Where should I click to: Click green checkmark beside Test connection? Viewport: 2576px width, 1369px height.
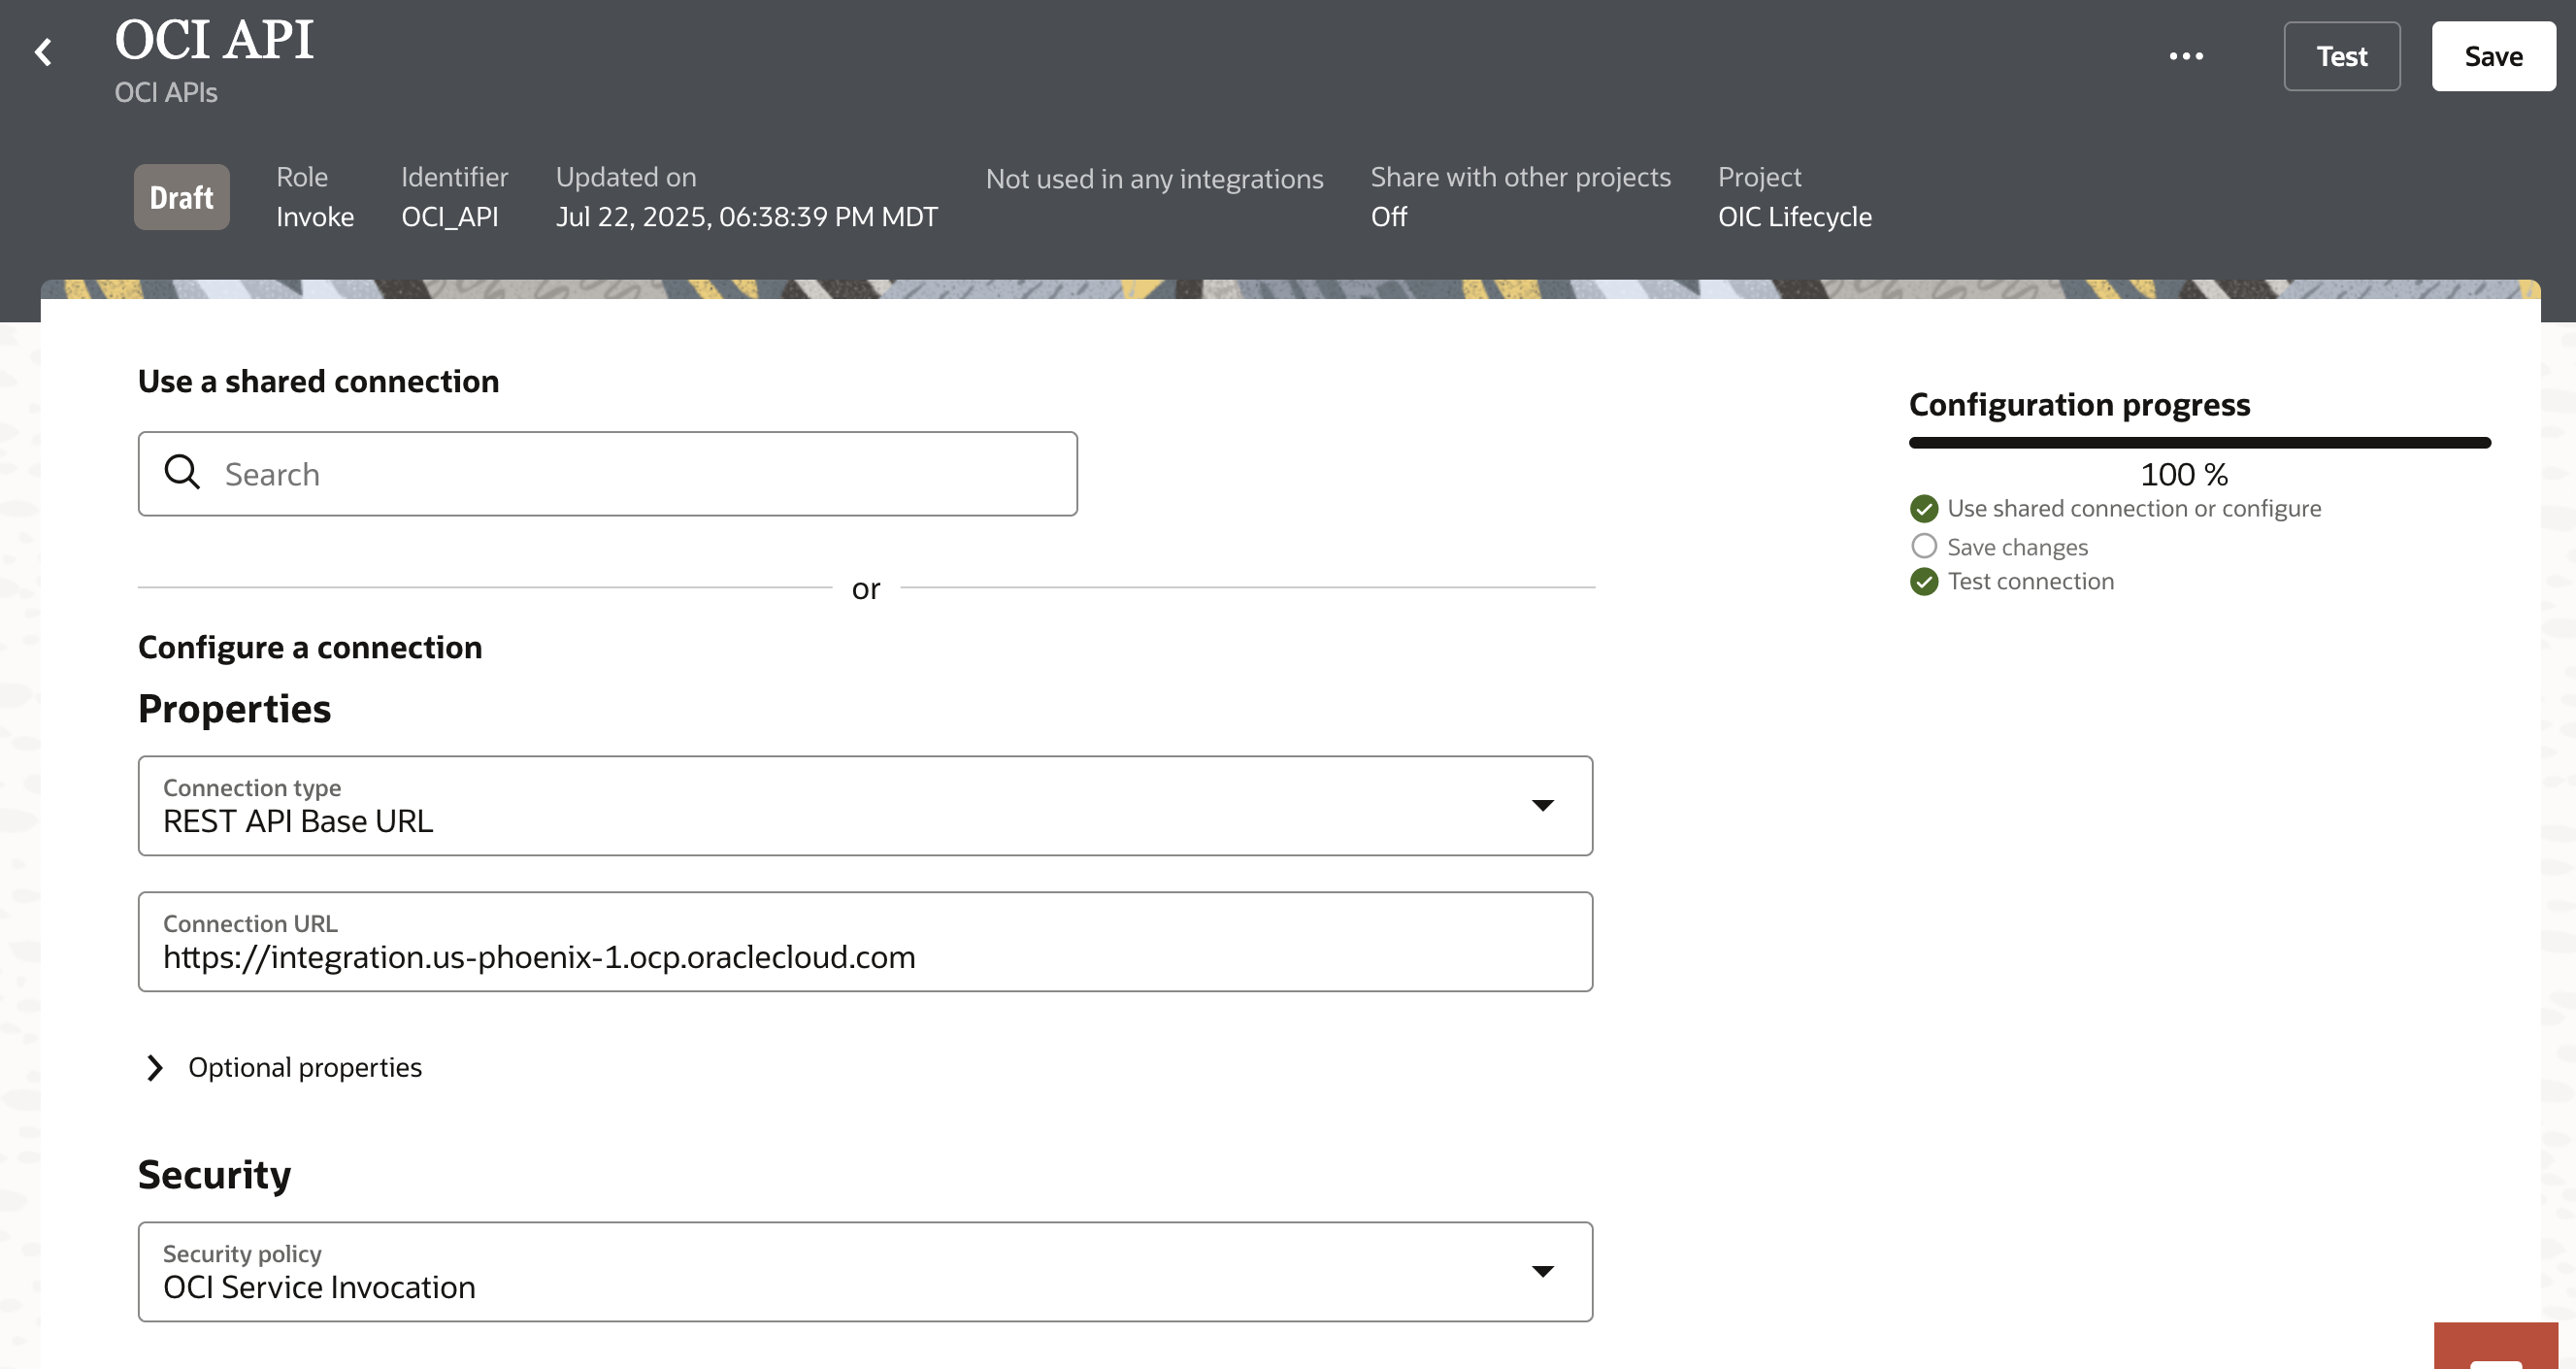1925,581
